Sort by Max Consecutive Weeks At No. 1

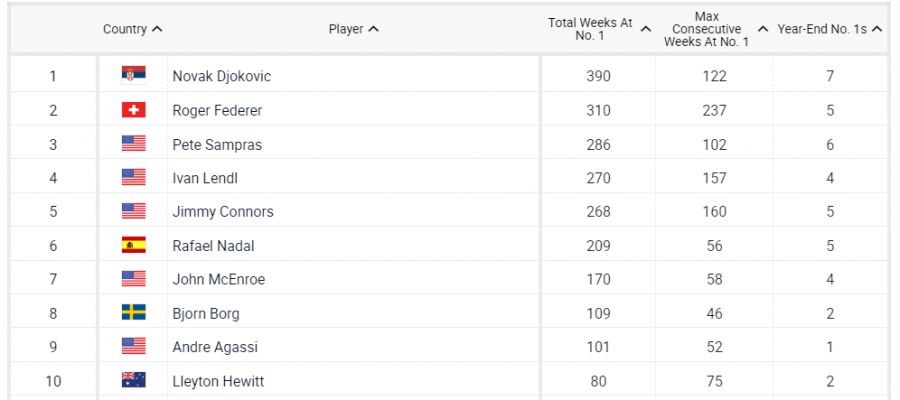click(x=714, y=29)
